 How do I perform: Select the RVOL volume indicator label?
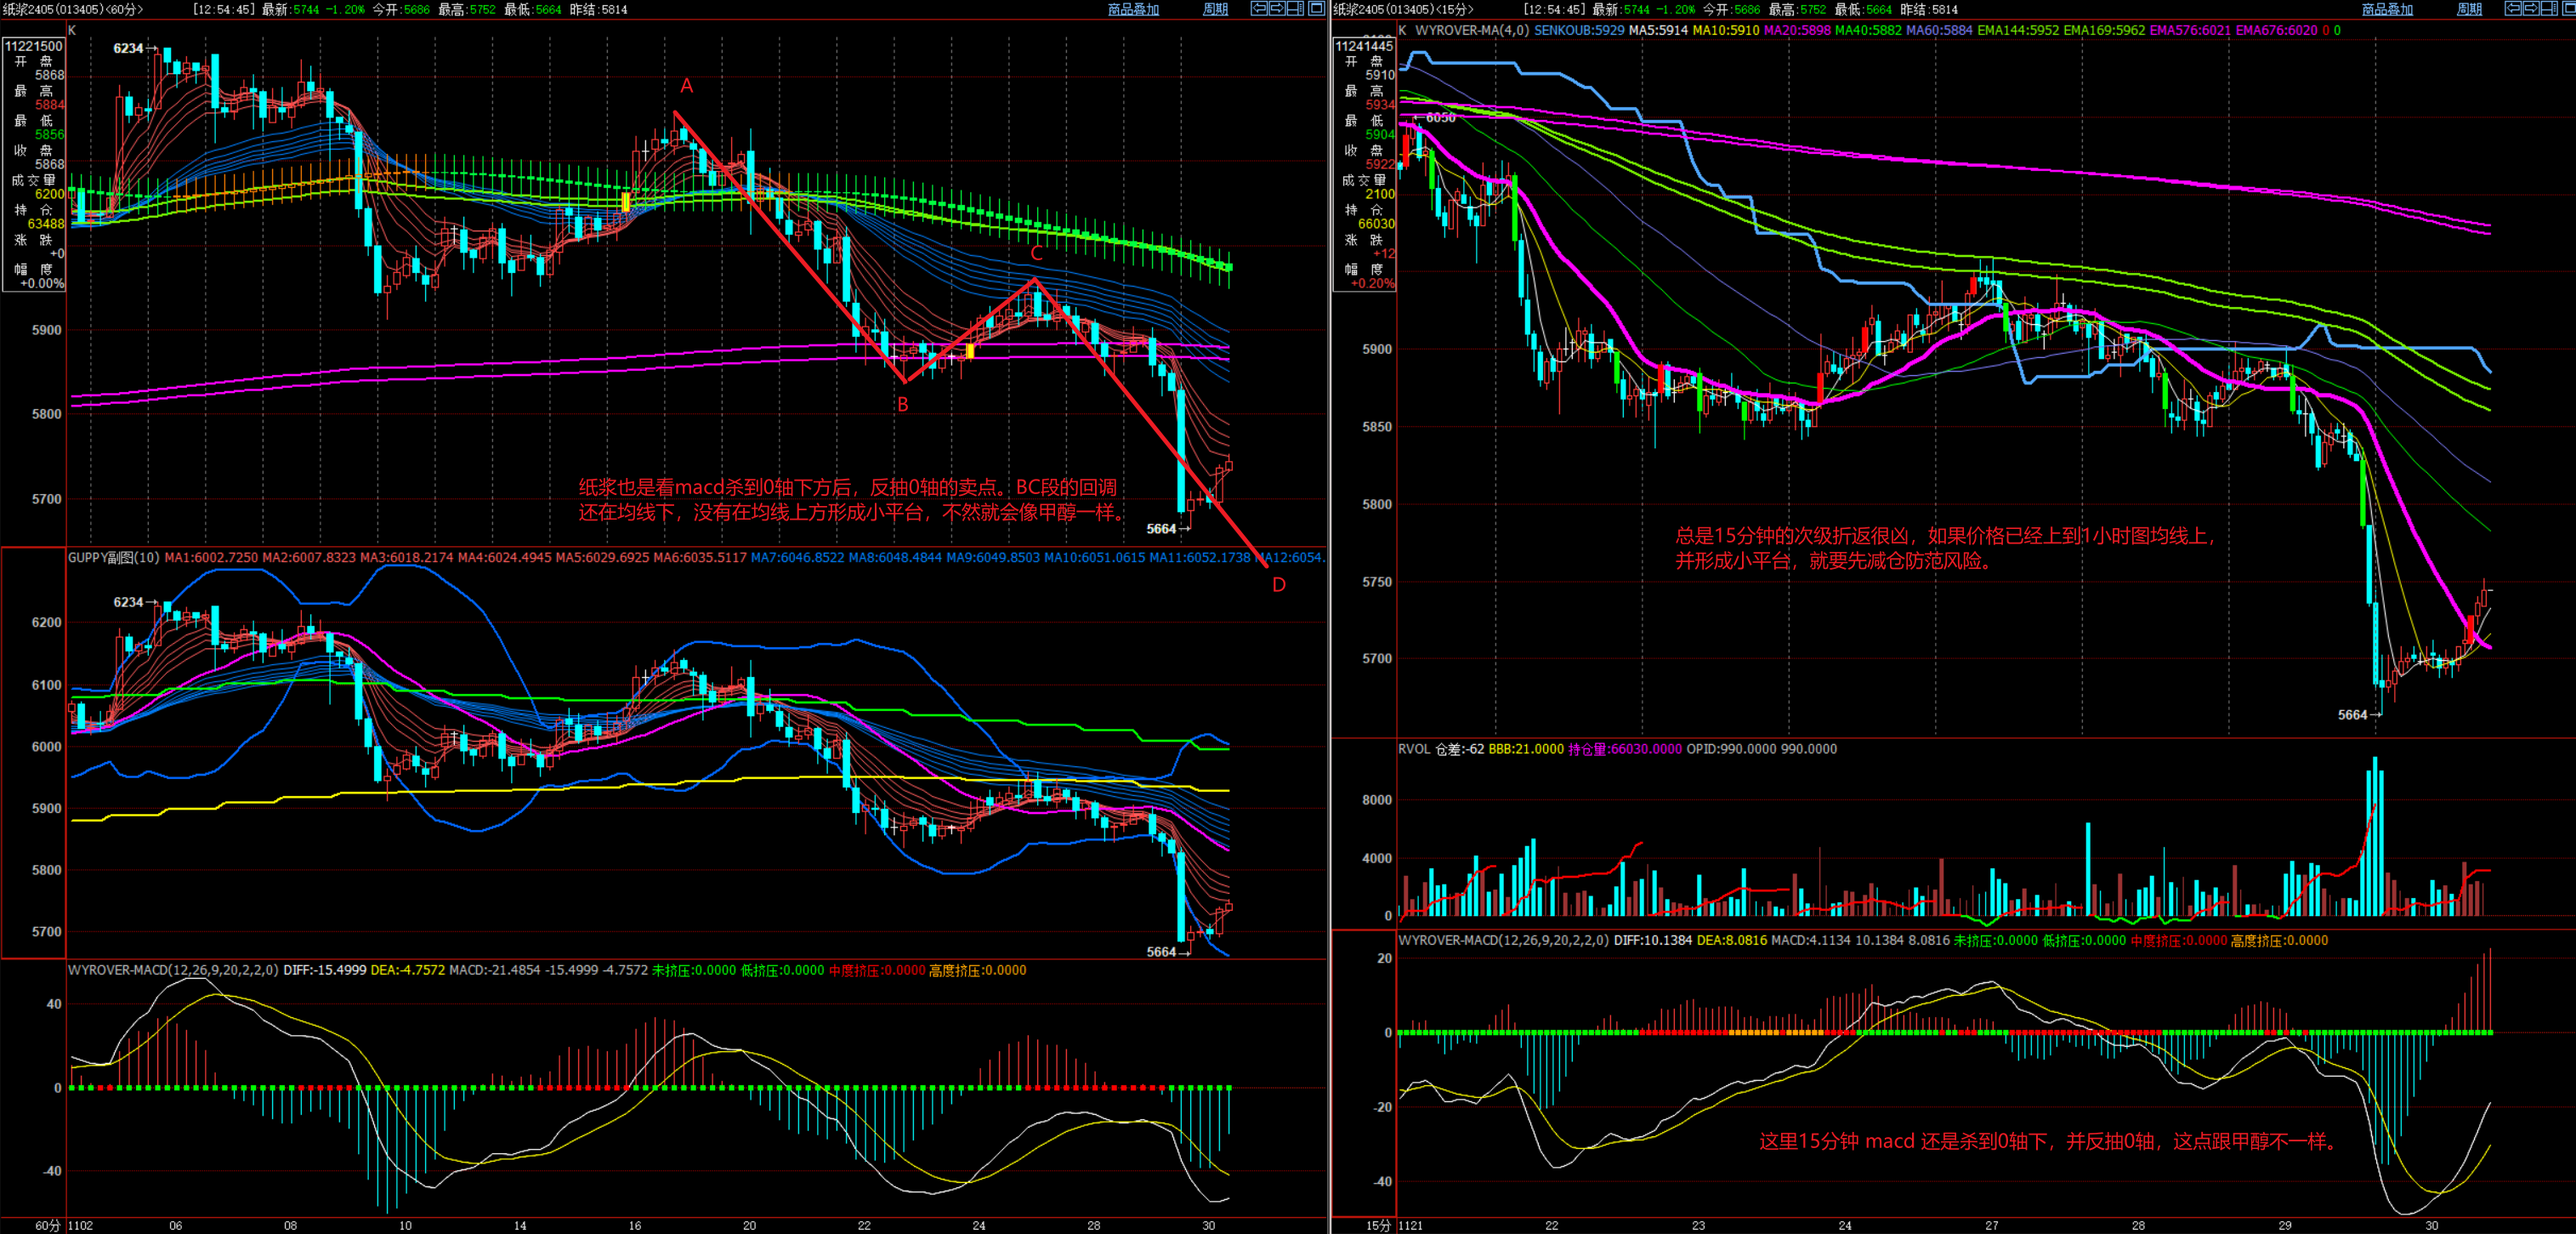[x=1414, y=749]
